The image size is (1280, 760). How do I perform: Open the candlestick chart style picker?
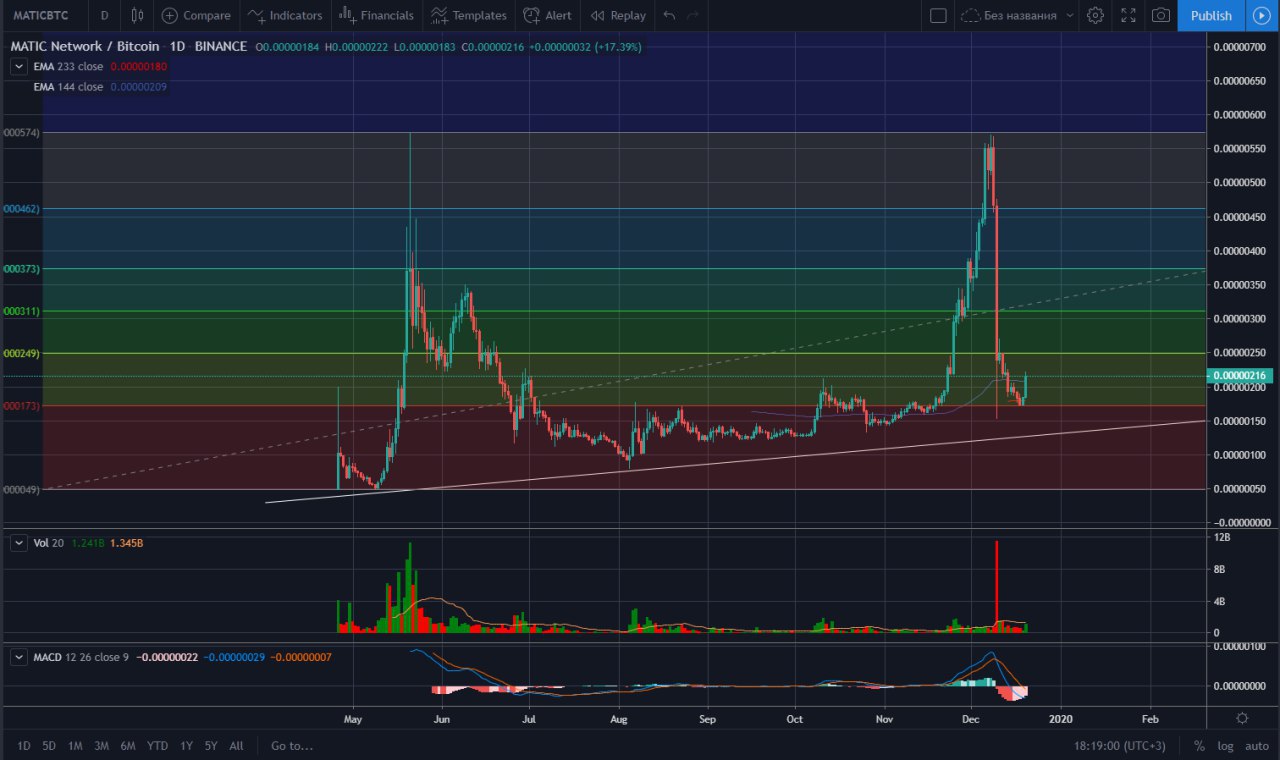(138, 15)
